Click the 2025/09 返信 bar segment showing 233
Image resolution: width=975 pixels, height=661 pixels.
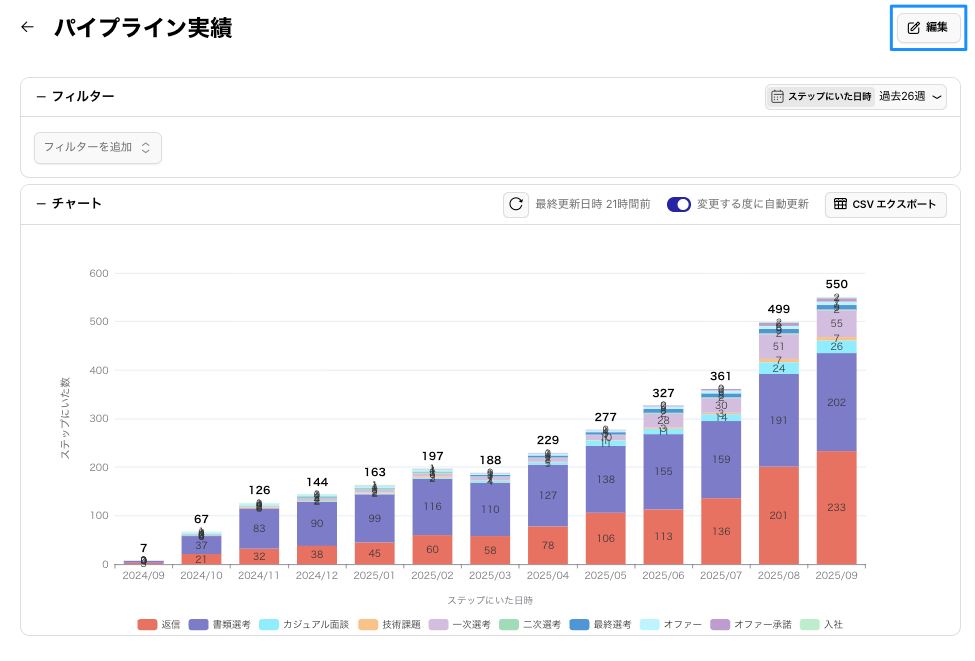coord(836,507)
